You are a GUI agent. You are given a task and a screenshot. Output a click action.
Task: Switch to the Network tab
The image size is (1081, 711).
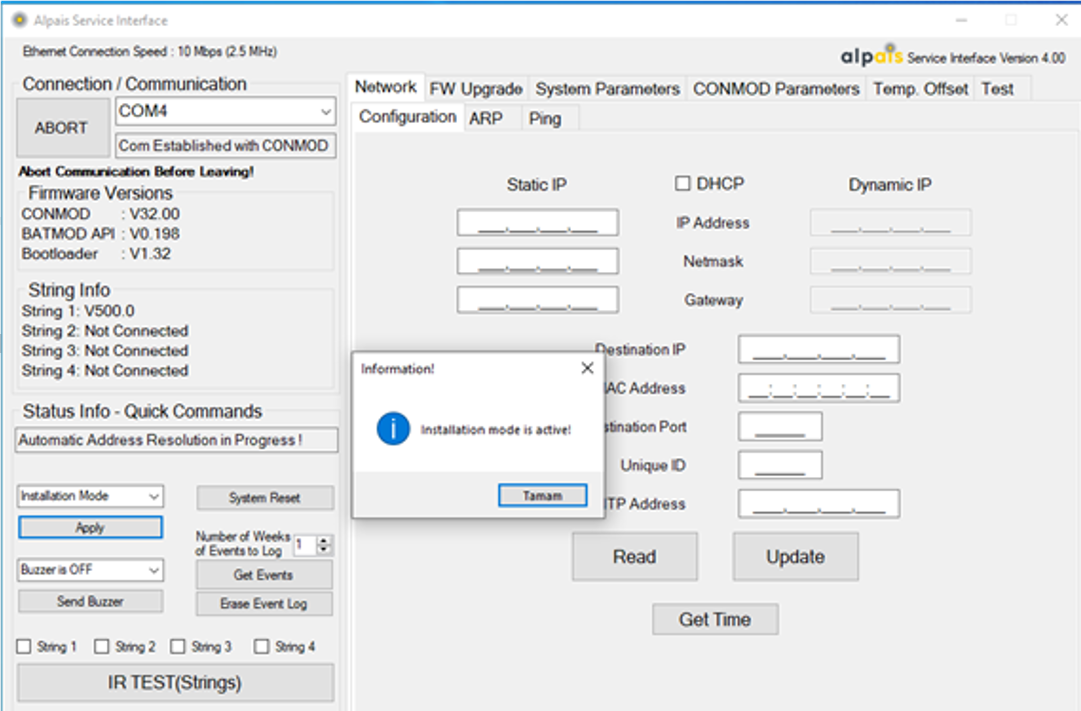pos(385,87)
